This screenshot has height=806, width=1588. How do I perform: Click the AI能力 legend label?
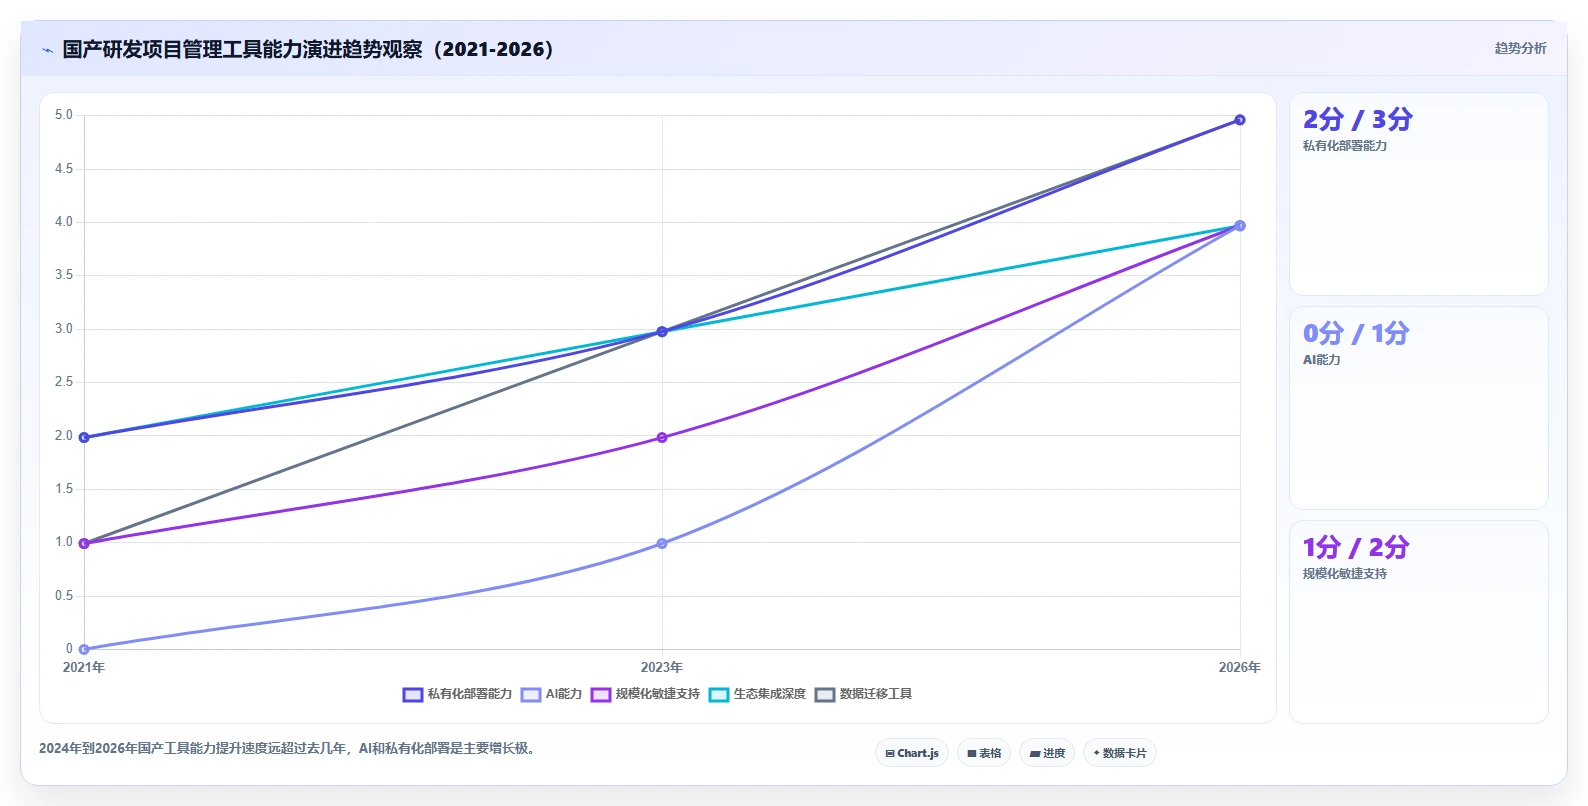click(x=564, y=694)
